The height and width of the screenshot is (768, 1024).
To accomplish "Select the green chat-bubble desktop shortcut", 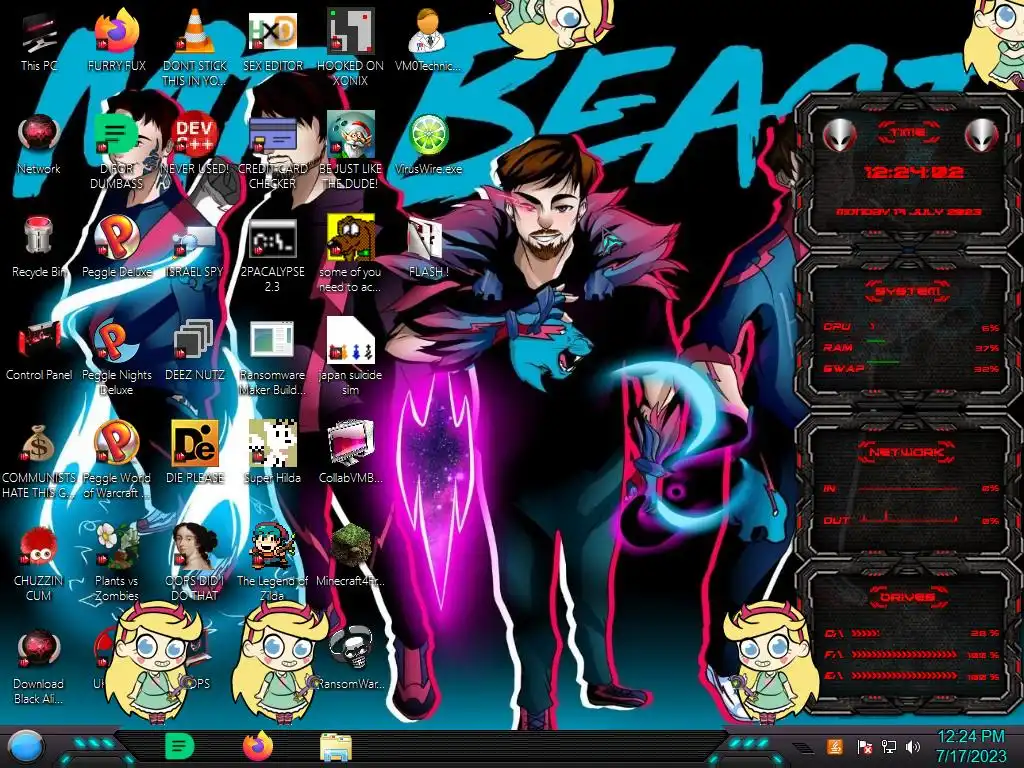I will point(116,150).
